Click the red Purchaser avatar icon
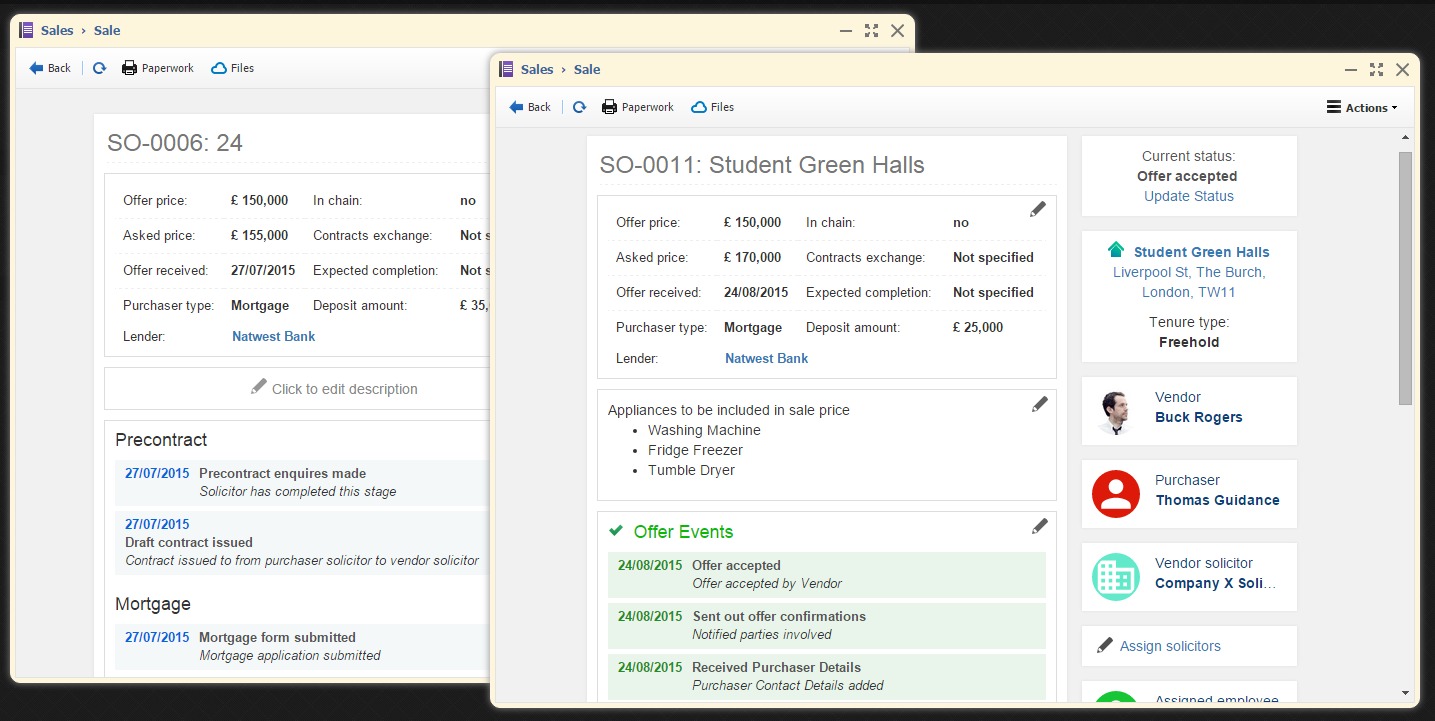The image size is (1435, 721). click(1116, 494)
